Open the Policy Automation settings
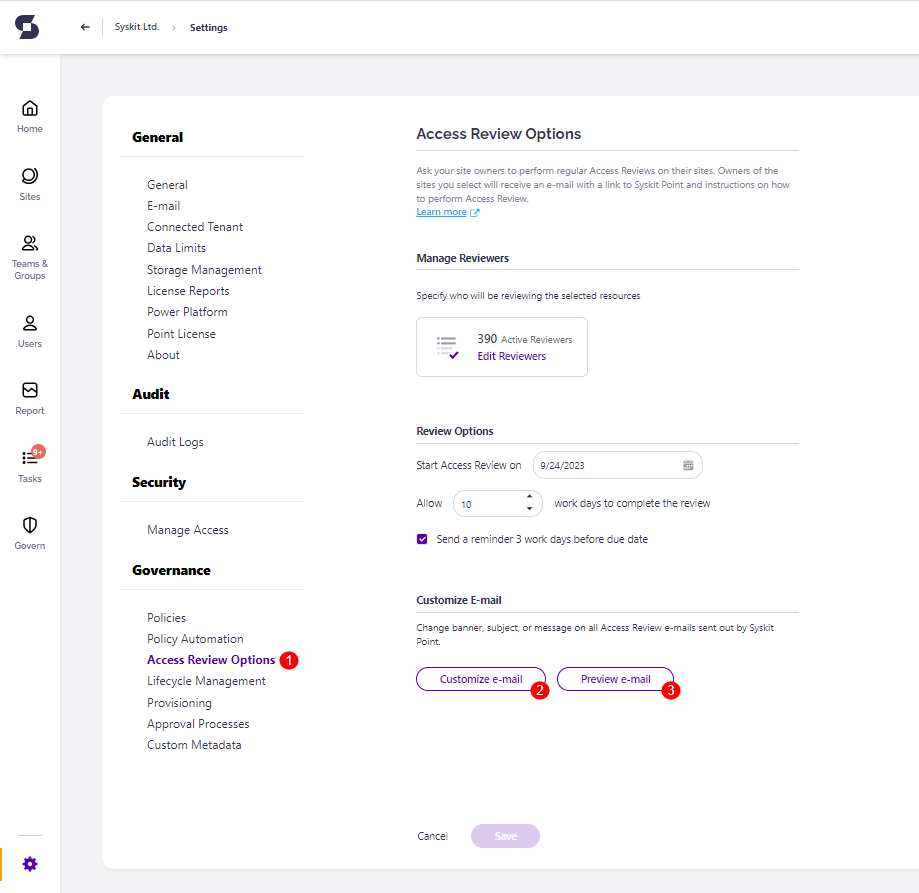Screen dimensions: 919x893 [x=194, y=638]
